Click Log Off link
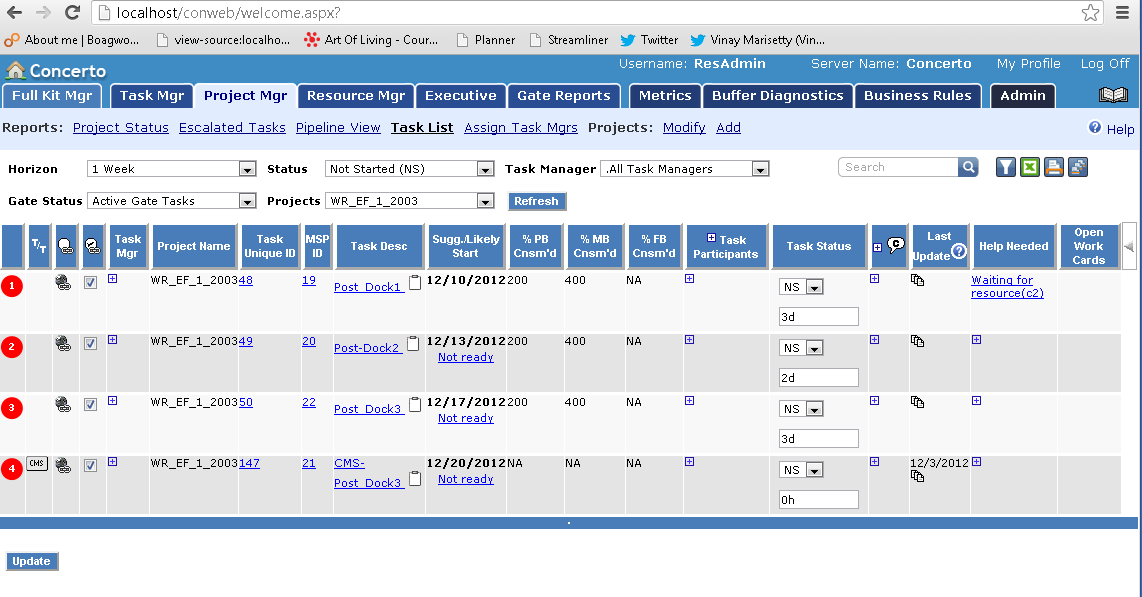The height and width of the screenshot is (597, 1142). (x=1105, y=64)
